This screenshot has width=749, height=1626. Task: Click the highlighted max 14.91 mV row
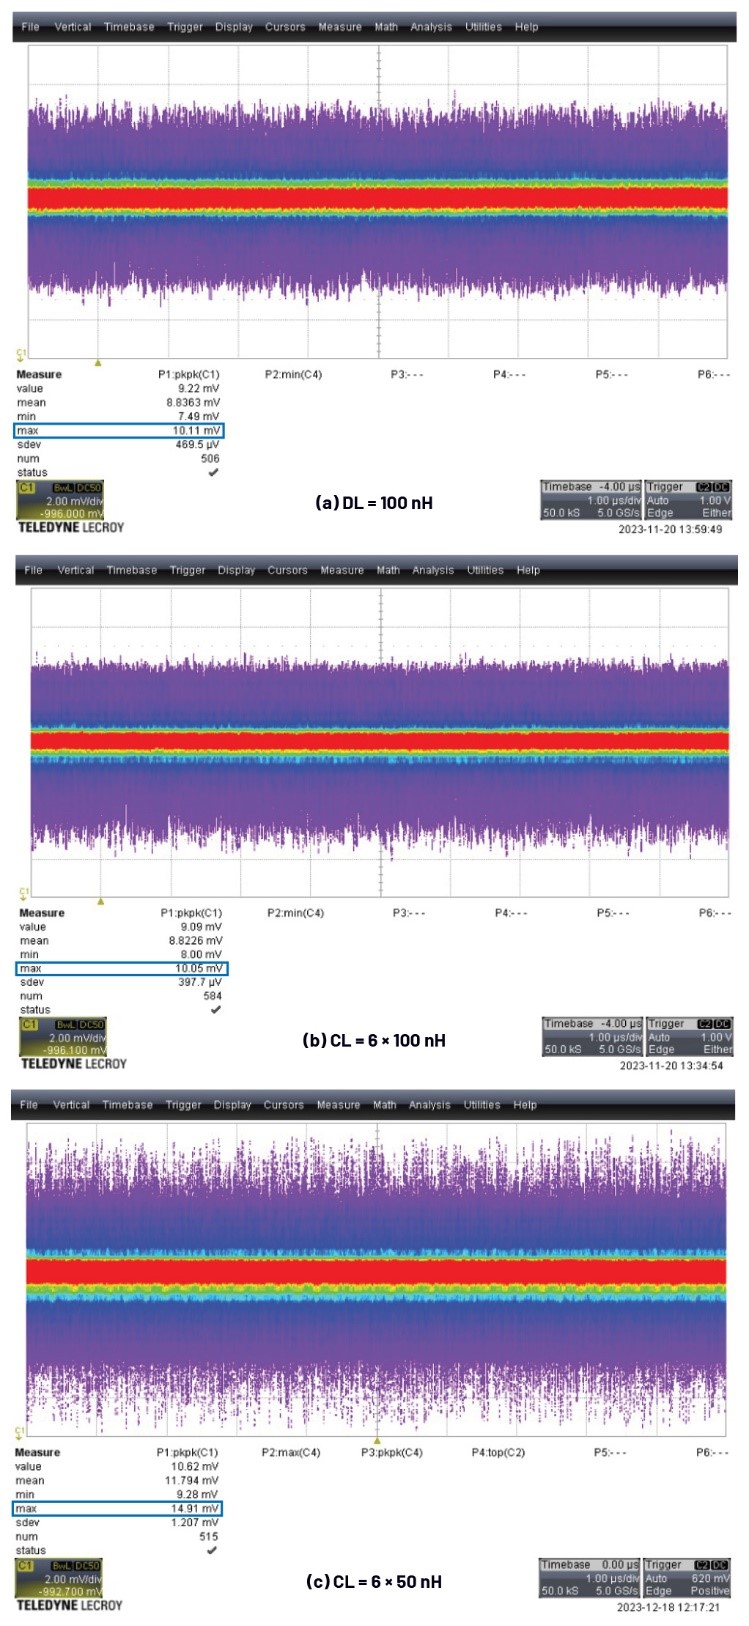point(117,1508)
